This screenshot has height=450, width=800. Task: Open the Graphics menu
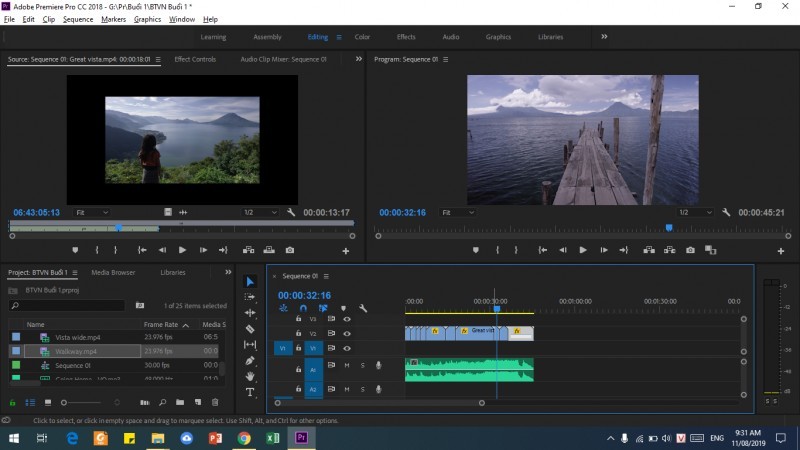[x=147, y=19]
